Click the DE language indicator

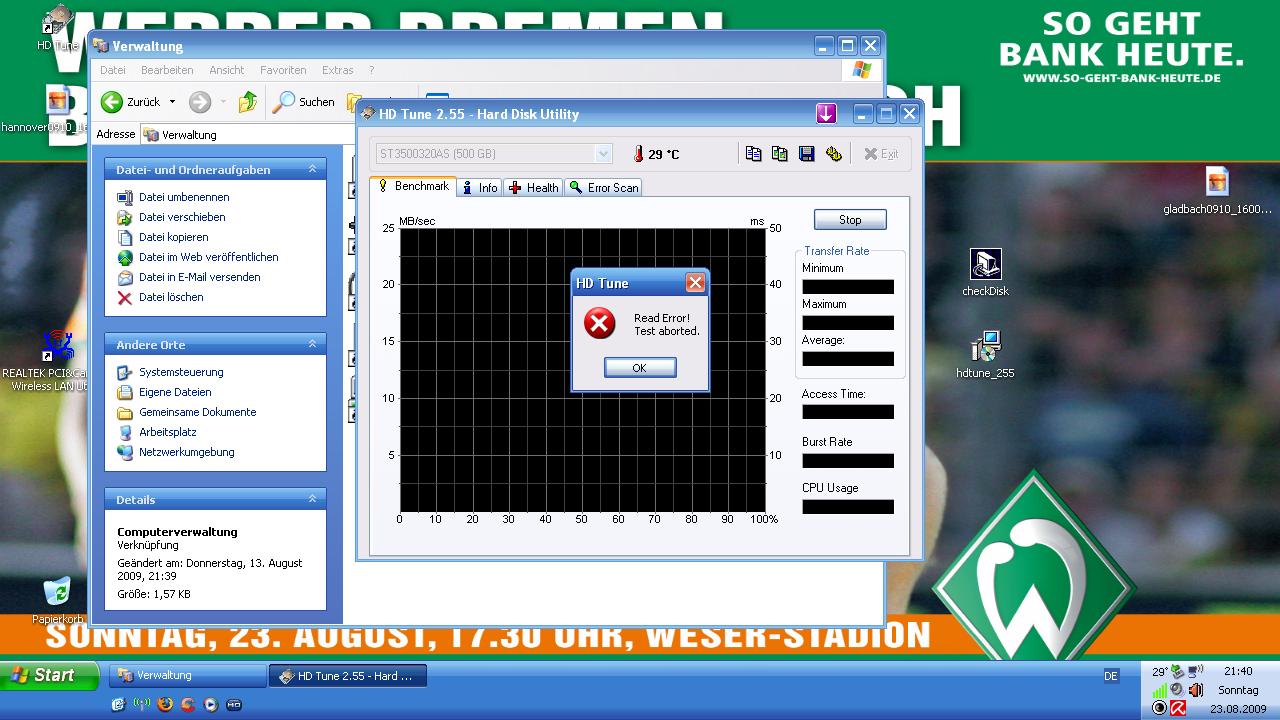[x=1111, y=676]
